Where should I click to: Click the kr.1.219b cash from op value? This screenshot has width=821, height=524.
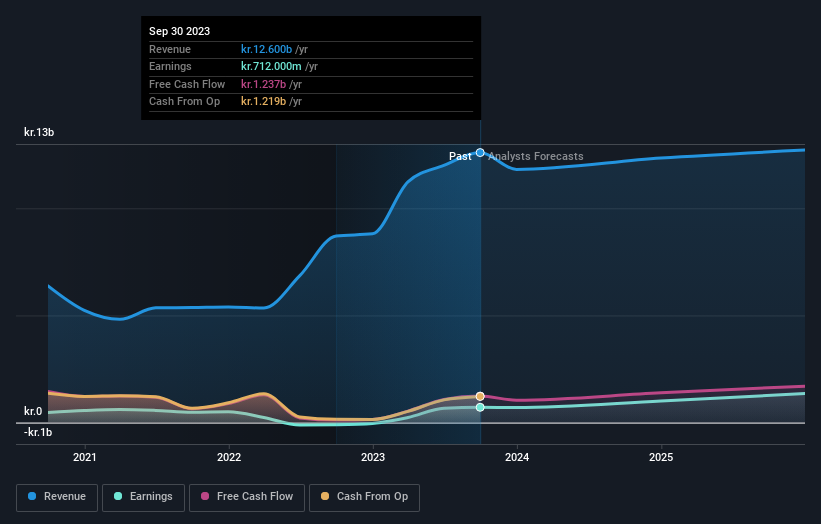(x=263, y=102)
